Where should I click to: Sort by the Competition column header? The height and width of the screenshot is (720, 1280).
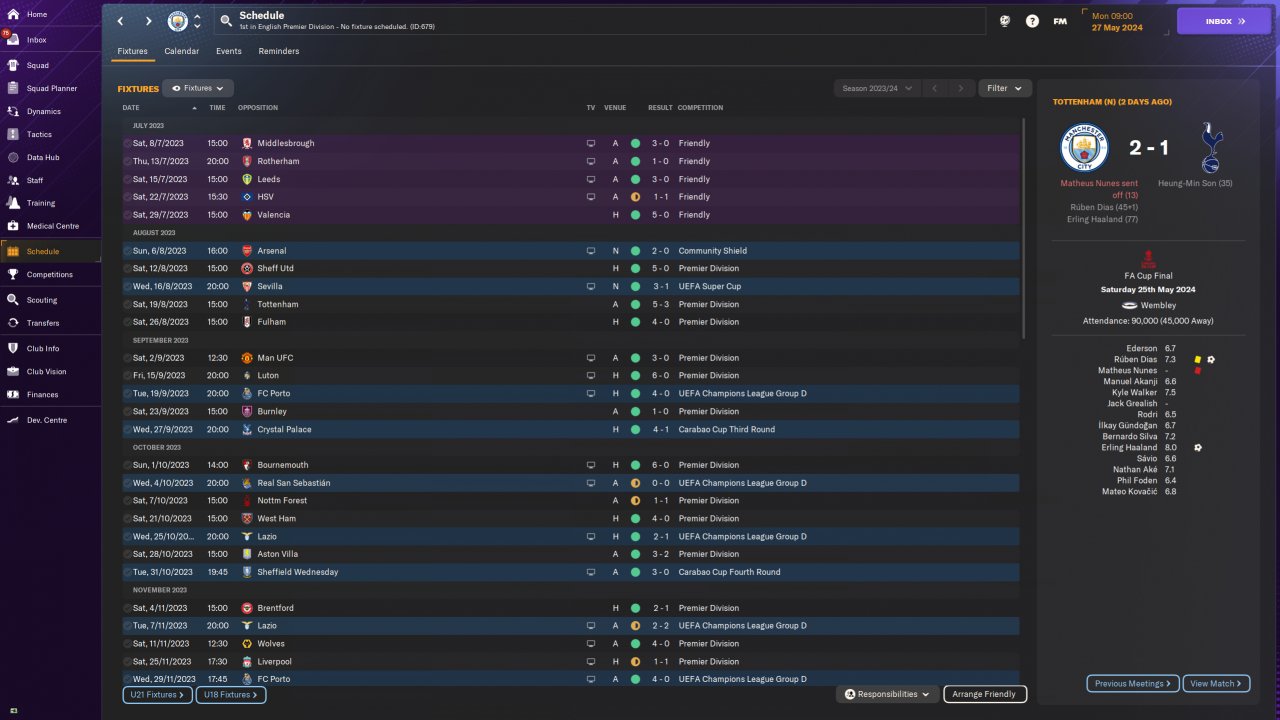click(700, 108)
